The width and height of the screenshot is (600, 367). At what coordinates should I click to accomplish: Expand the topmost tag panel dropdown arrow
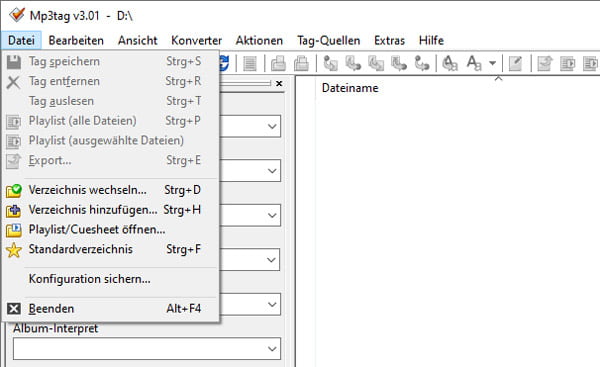pos(272,126)
